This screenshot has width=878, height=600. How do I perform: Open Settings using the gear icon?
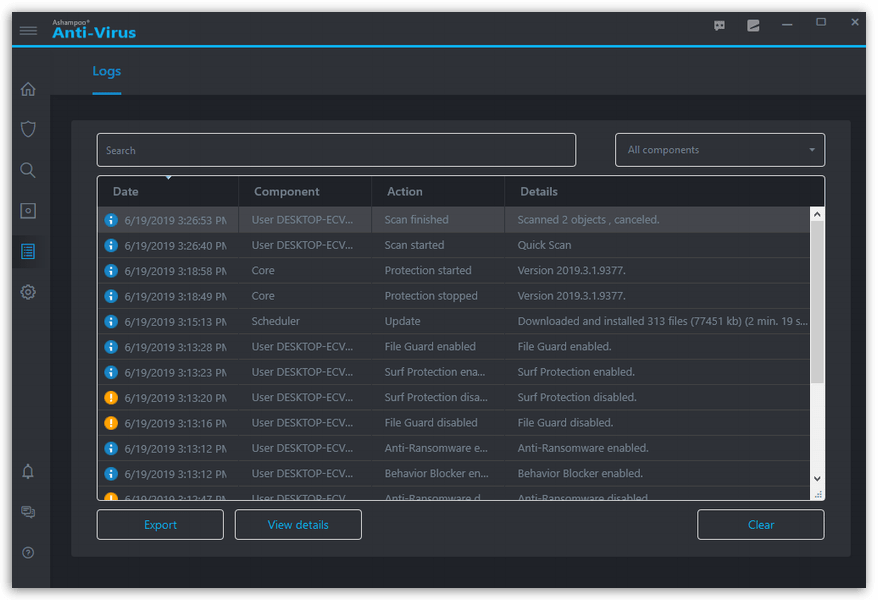tap(28, 292)
